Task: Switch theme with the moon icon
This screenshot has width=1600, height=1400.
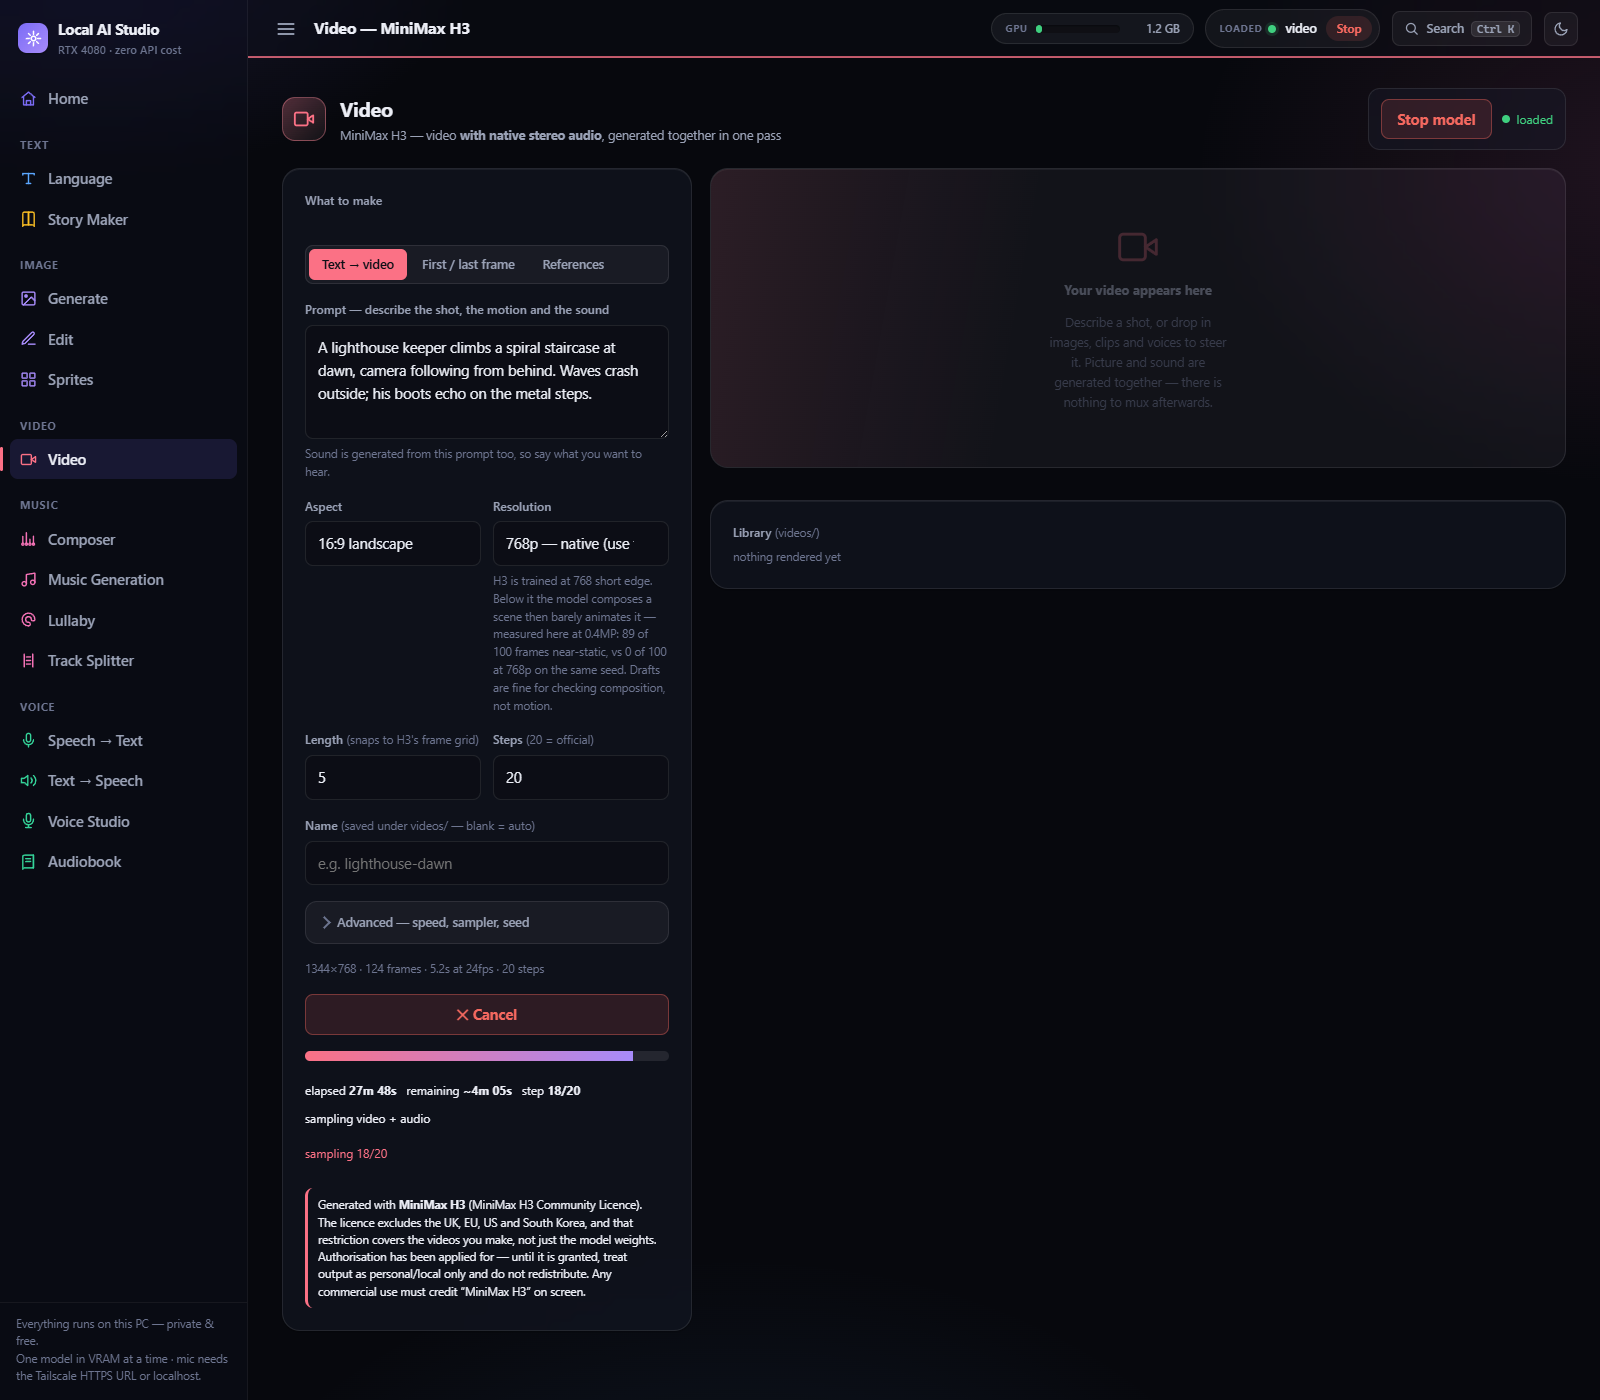Action: tap(1561, 29)
